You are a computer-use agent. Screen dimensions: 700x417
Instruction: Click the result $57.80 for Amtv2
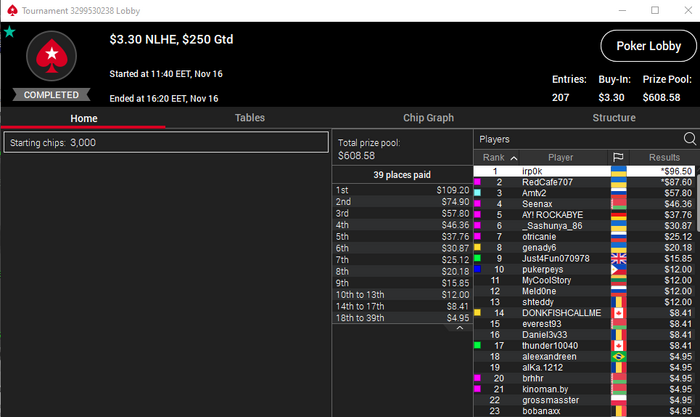pyautogui.click(x=678, y=193)
